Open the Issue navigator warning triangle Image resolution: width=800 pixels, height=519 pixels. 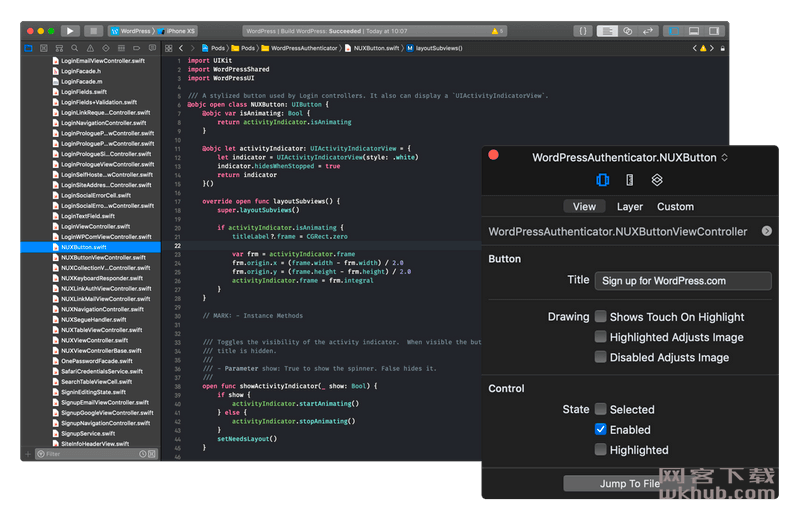click(90, 48)
